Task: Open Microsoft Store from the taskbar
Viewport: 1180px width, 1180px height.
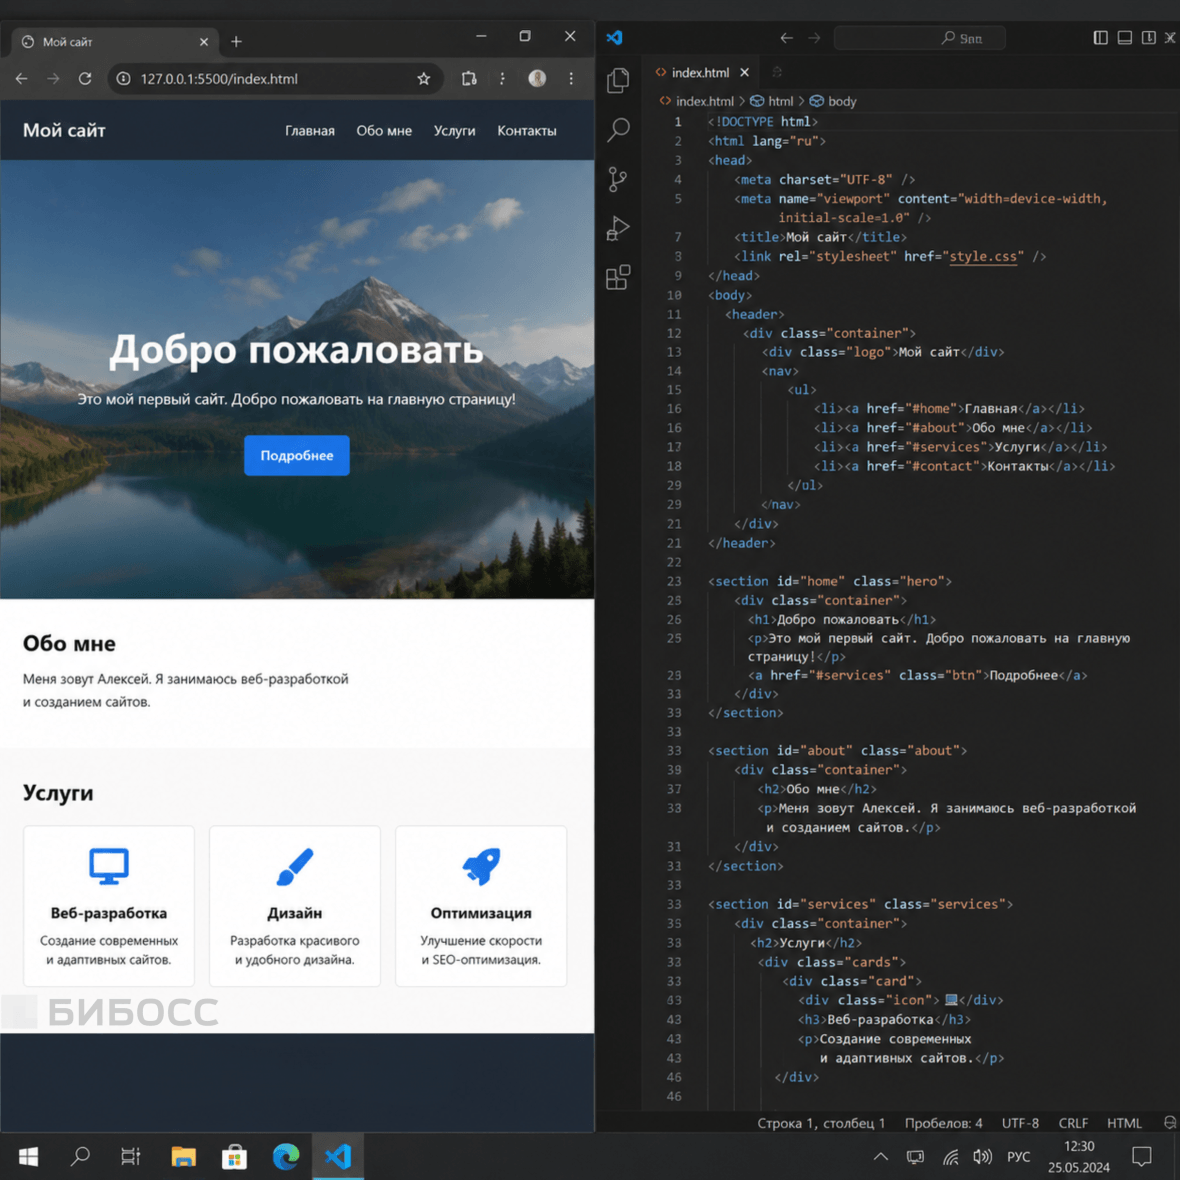Action: coord(234,1156)
